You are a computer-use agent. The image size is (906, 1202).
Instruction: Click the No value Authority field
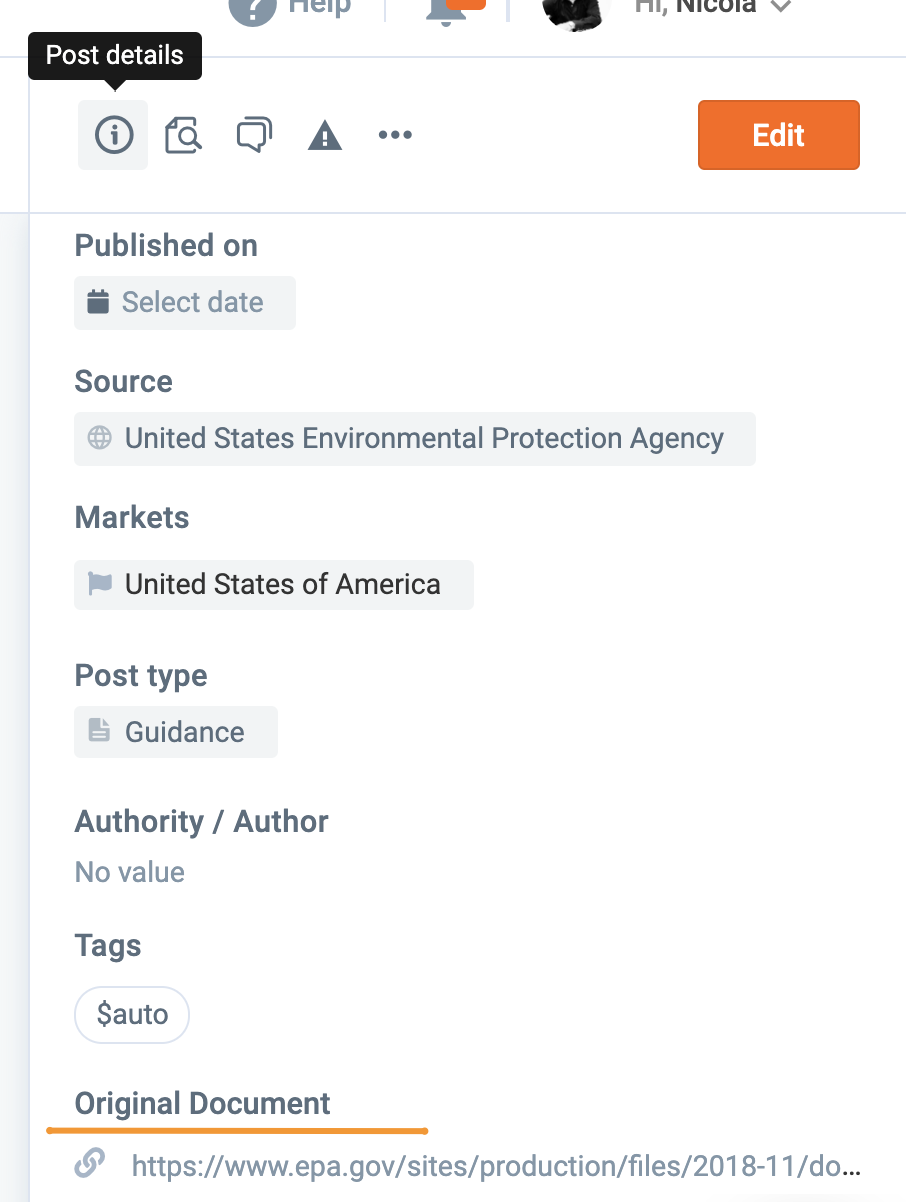[130, 872]
